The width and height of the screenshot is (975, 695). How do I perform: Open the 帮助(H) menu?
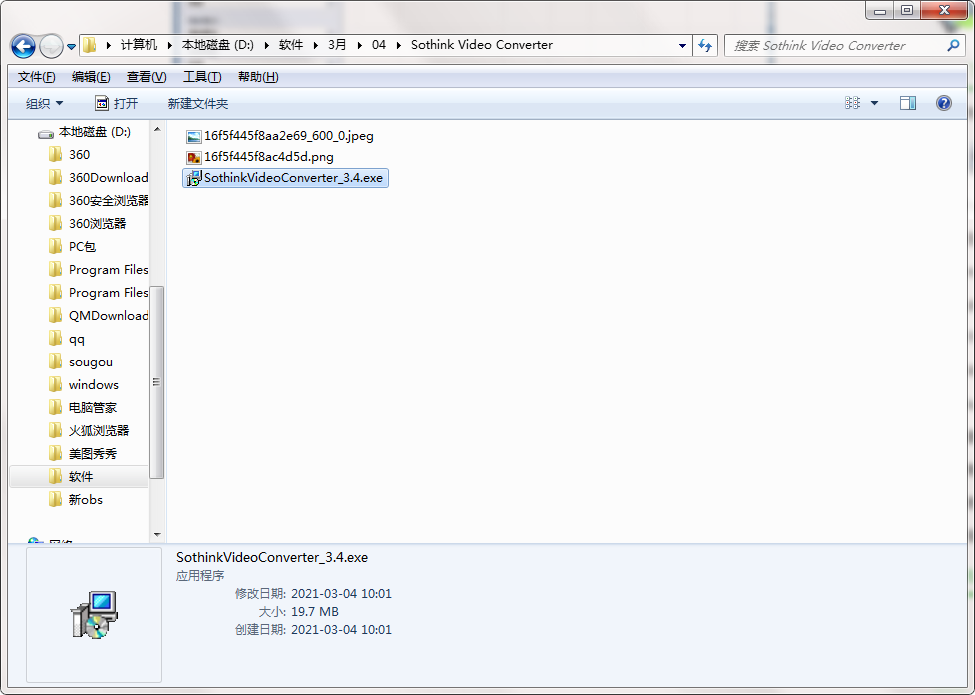click(258, 77)
